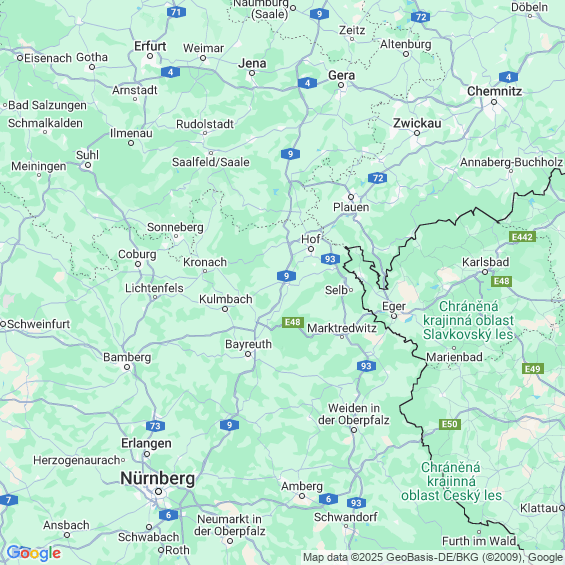
Task: Click the A73 highway shield above Erlangen
Action: coord(155,426)
